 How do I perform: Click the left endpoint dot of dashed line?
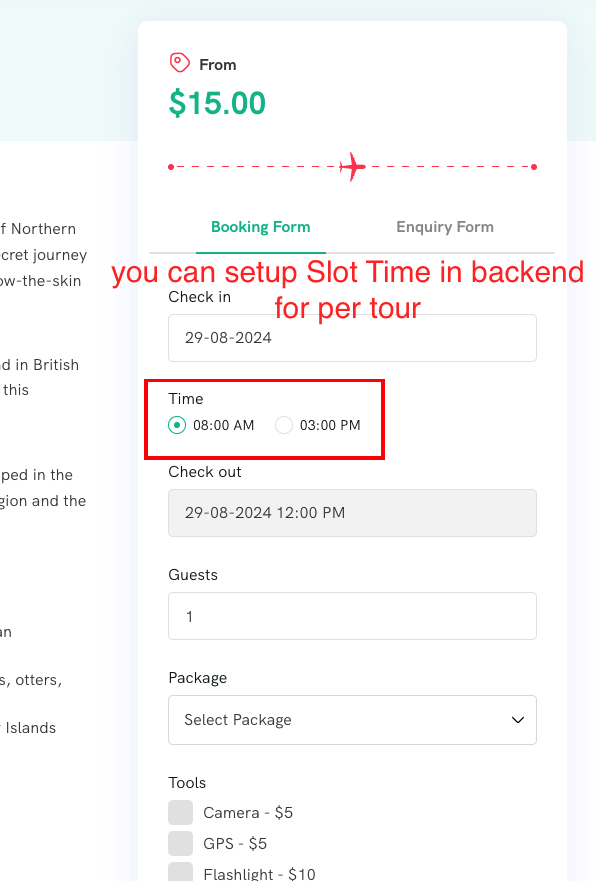pyautogui.click(x=171, y=167)
